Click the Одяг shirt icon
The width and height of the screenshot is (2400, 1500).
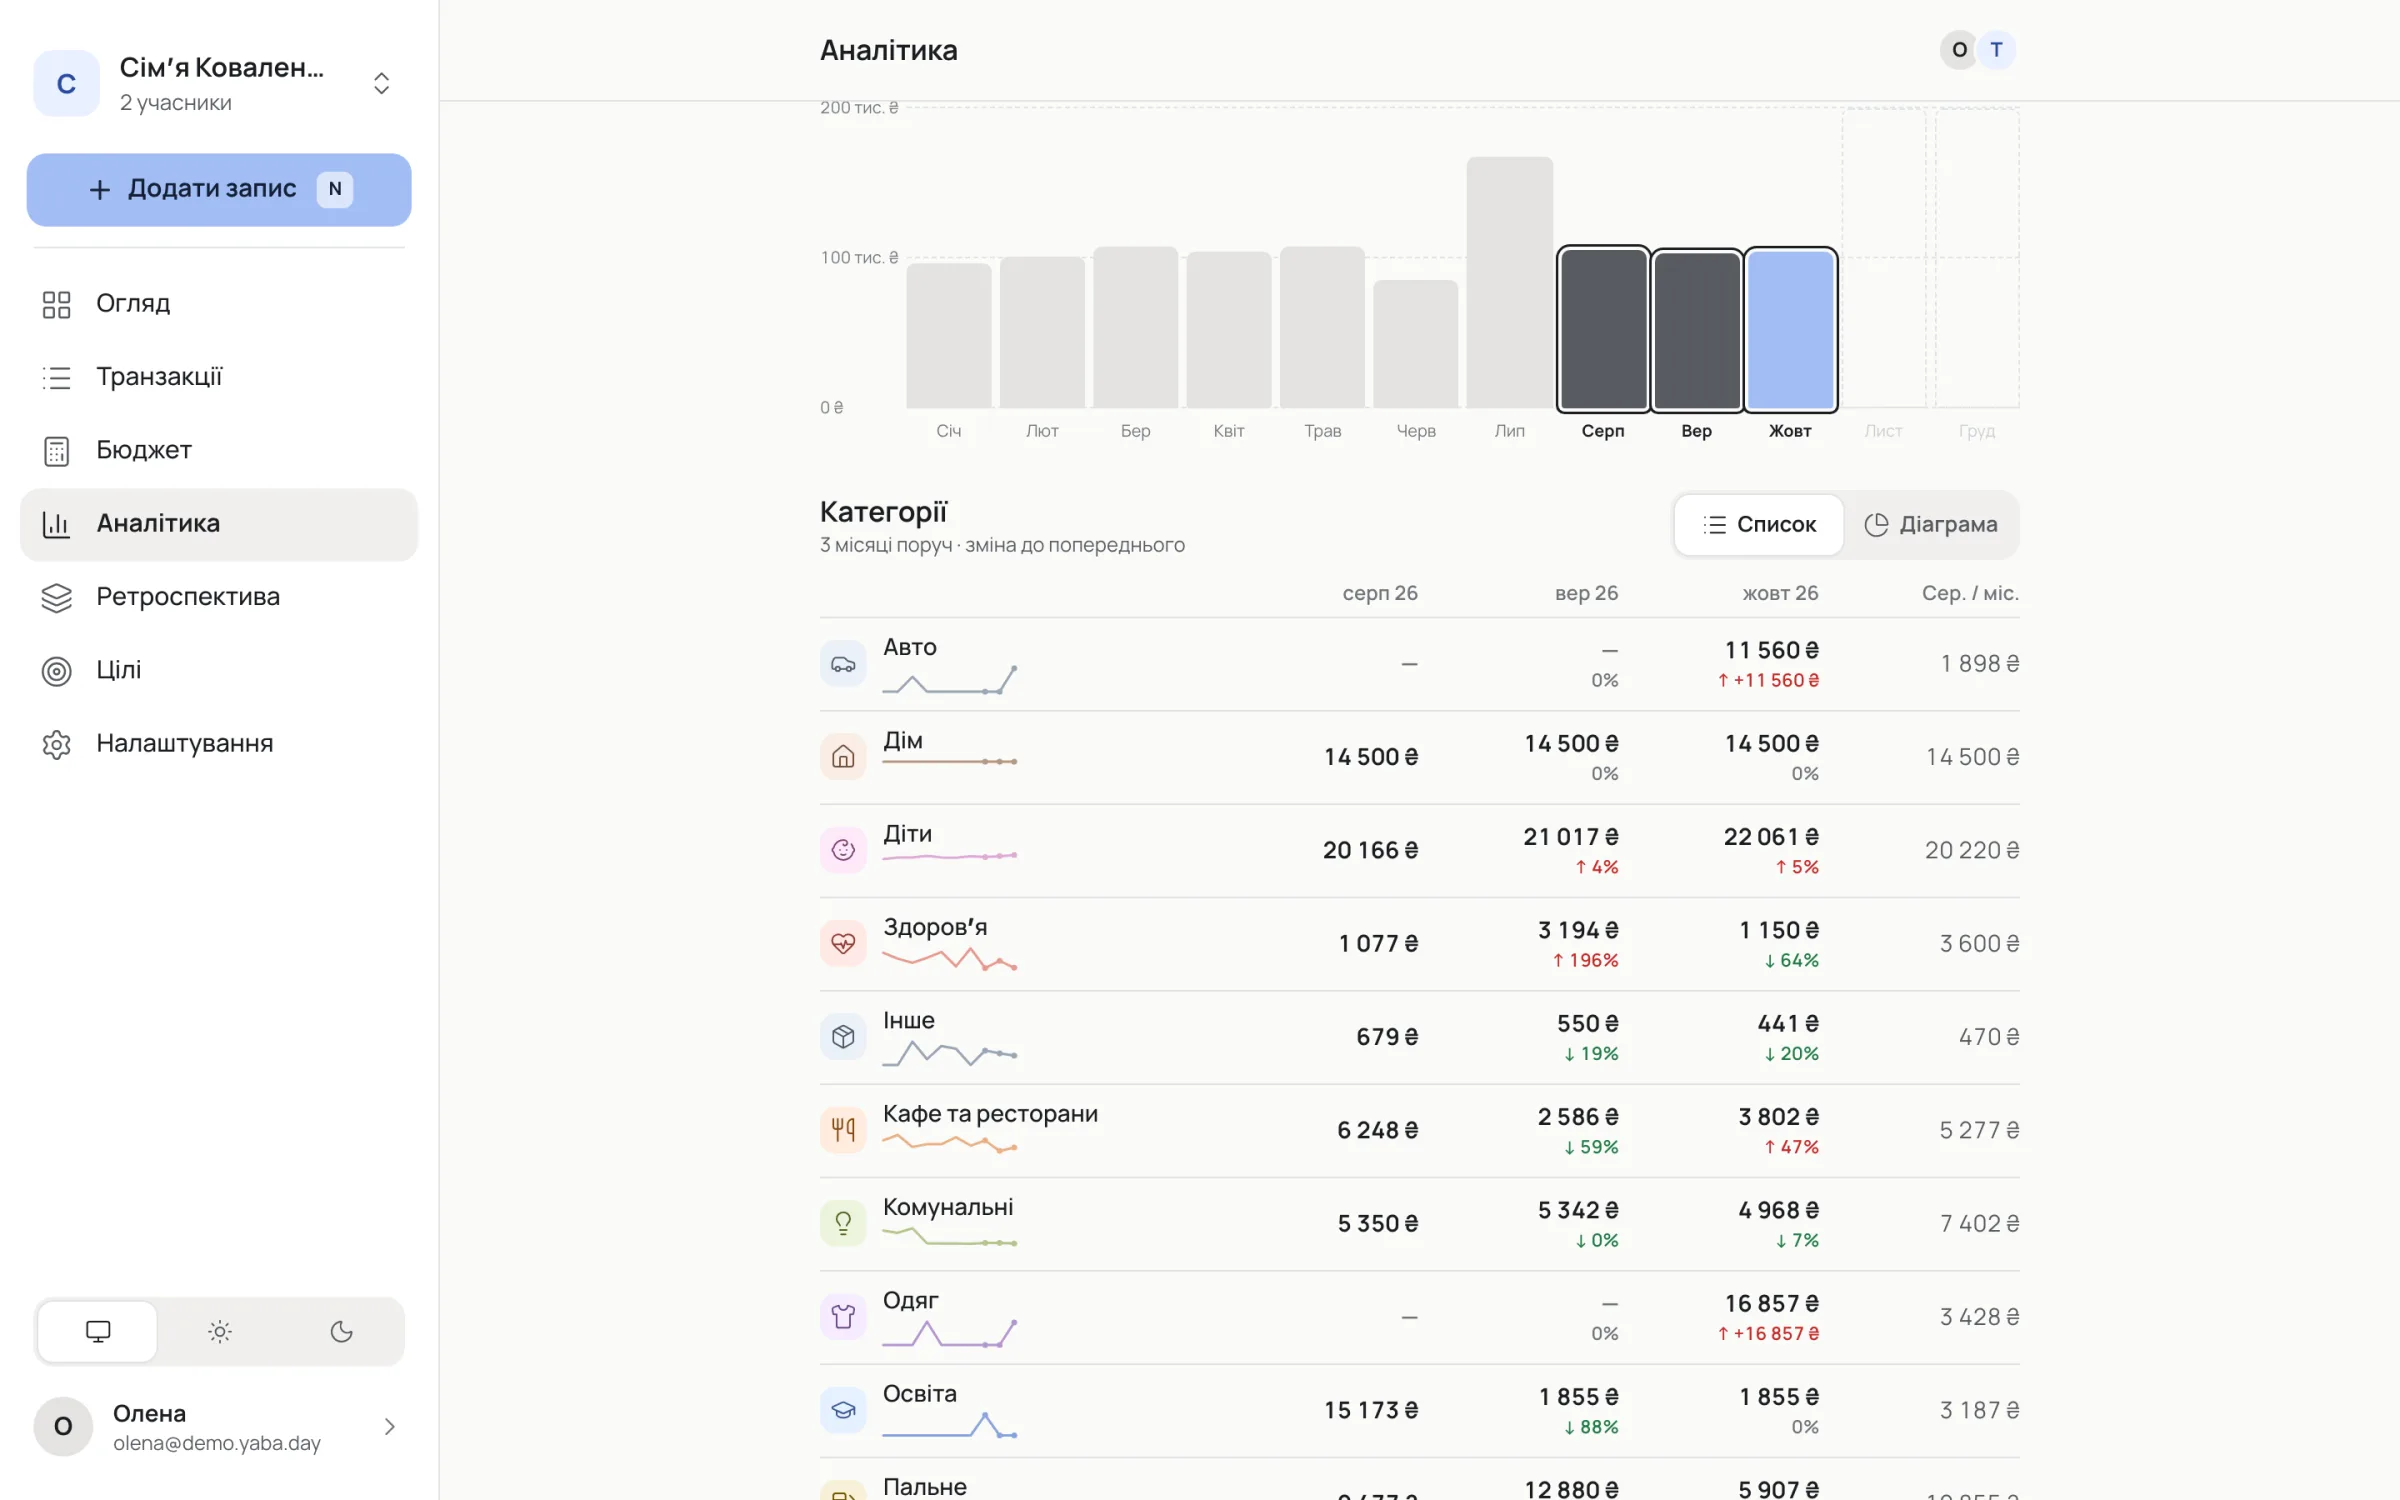tap(843, 1317)
